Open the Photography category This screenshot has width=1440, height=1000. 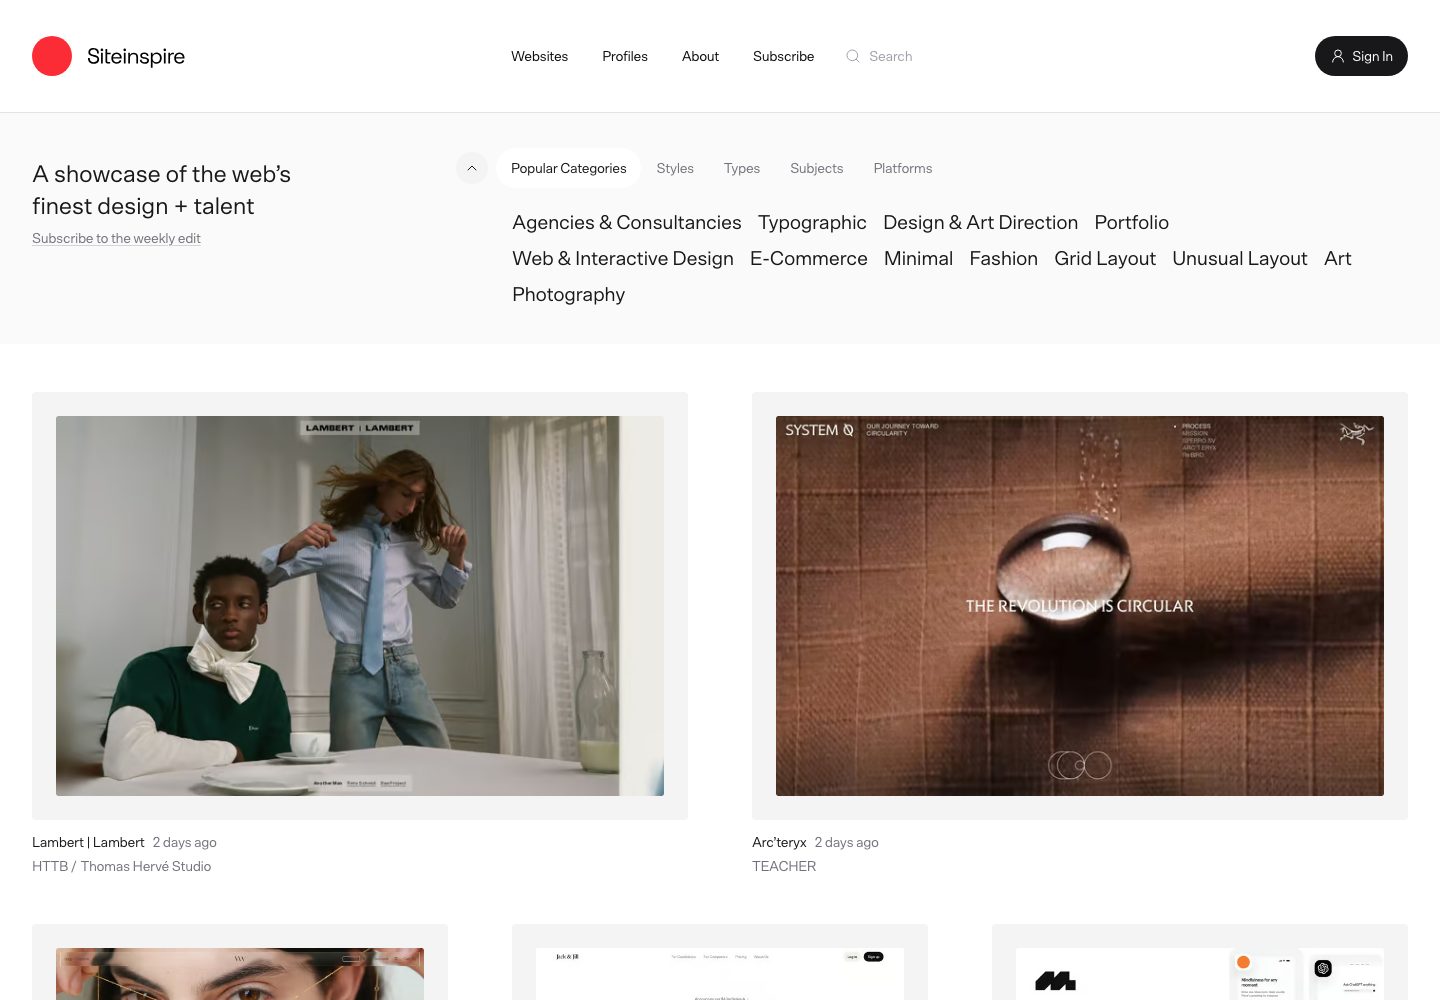(568, 294)
